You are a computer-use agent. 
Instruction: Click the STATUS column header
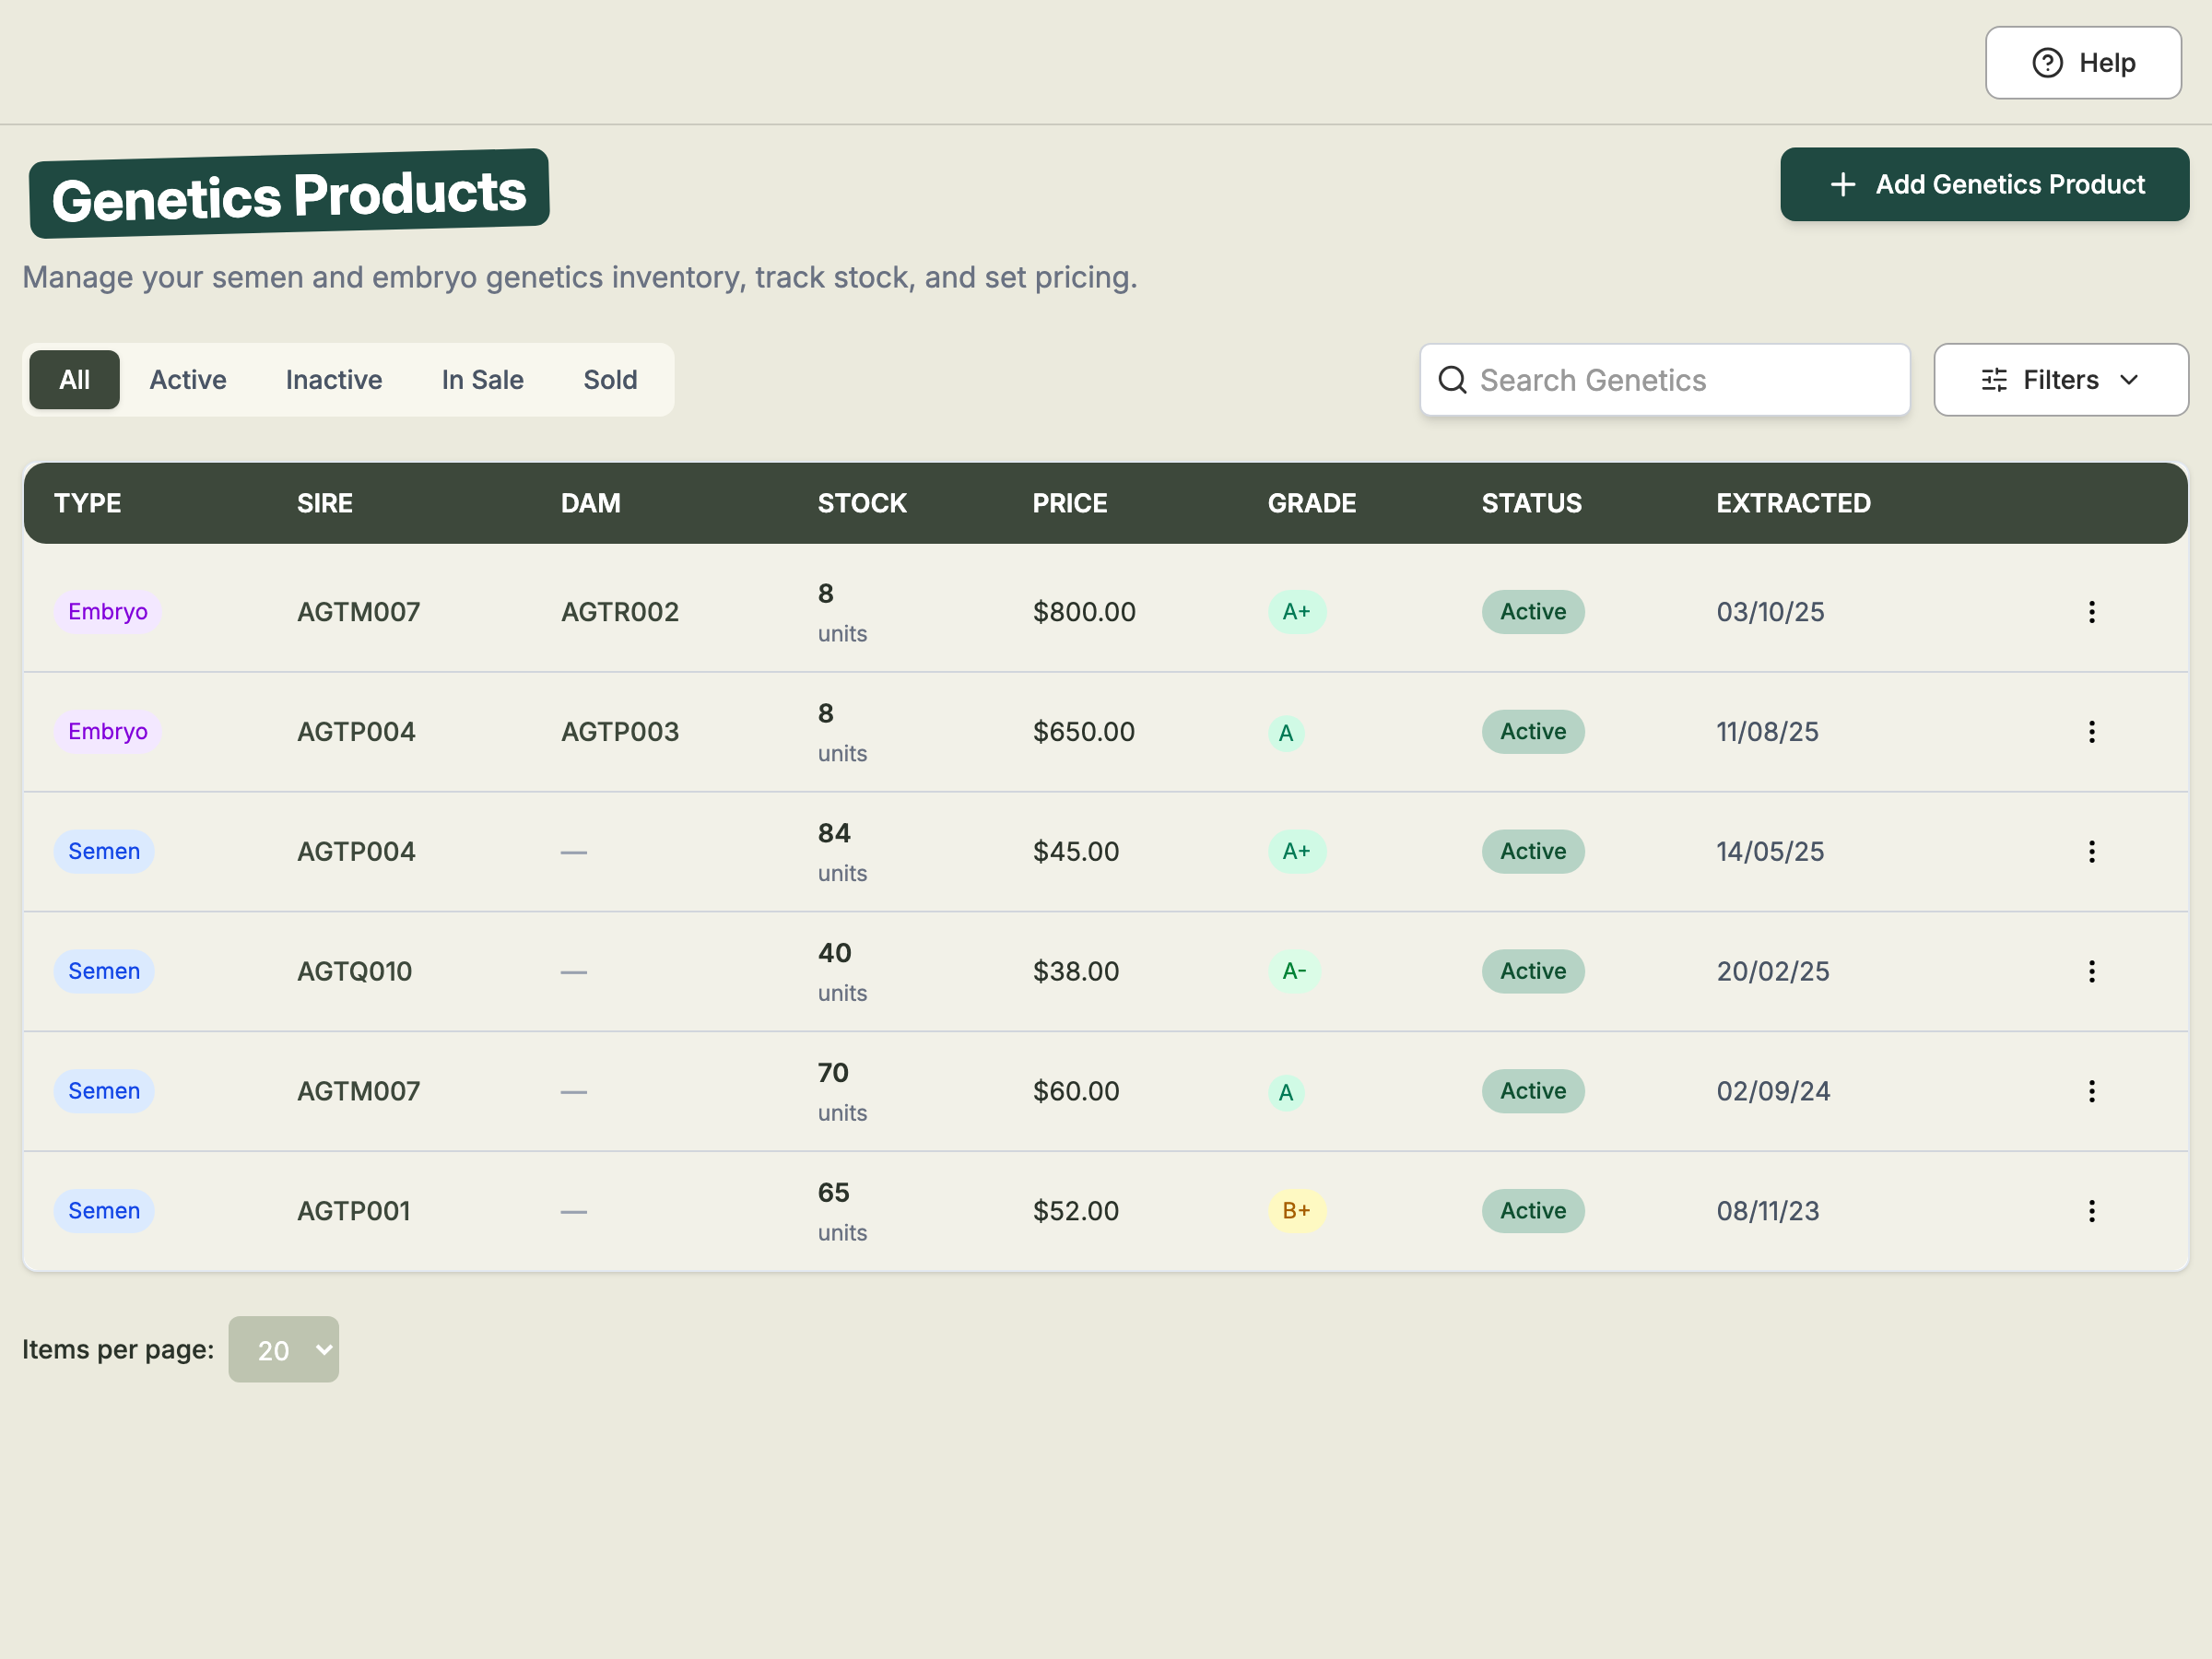[1532, 503]
